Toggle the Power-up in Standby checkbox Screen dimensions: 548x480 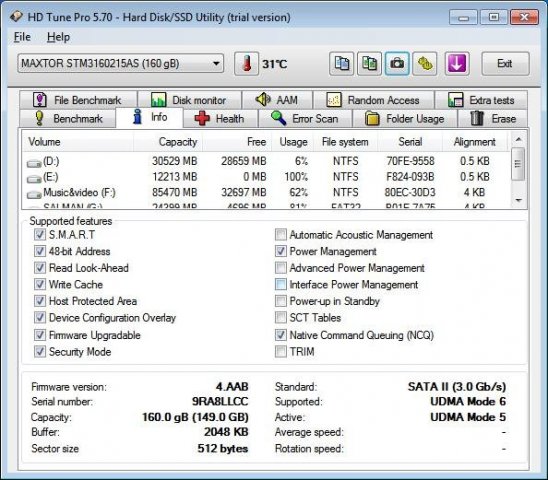[281, 301]
